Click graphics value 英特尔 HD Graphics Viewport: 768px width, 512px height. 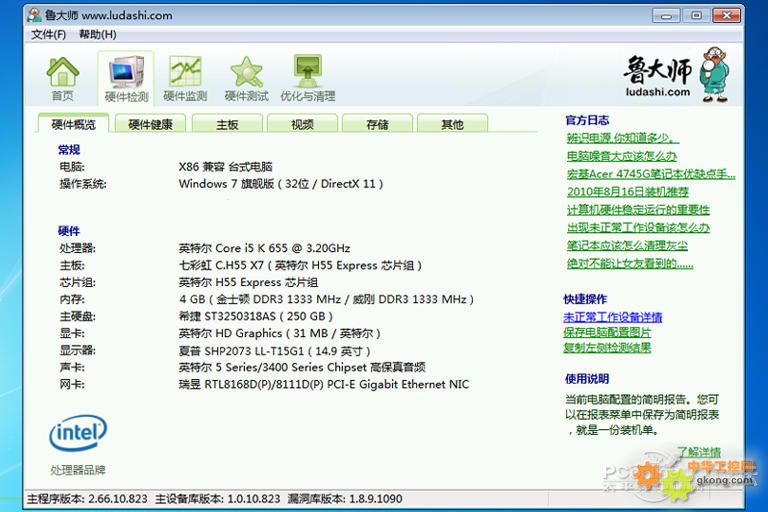click(279, 334)
